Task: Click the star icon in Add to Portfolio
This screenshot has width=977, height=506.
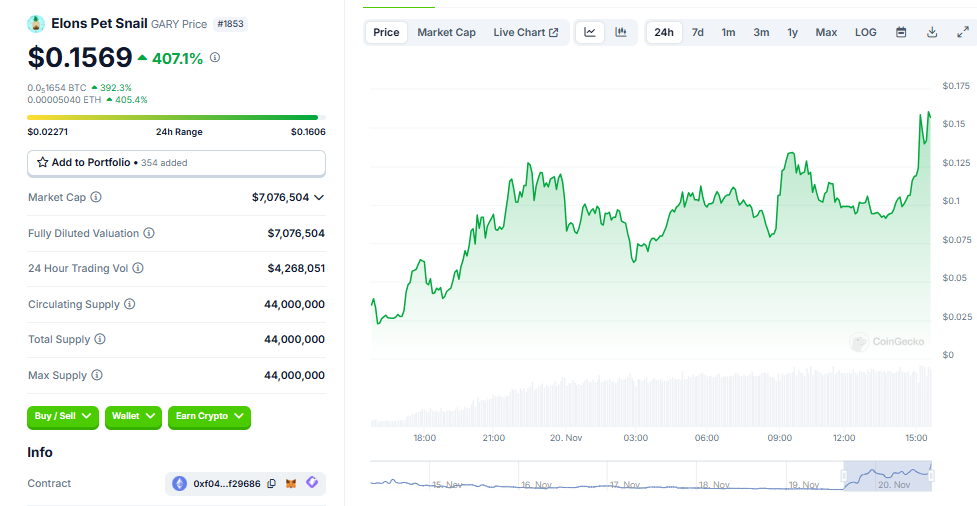Action: tap(42, 162)
